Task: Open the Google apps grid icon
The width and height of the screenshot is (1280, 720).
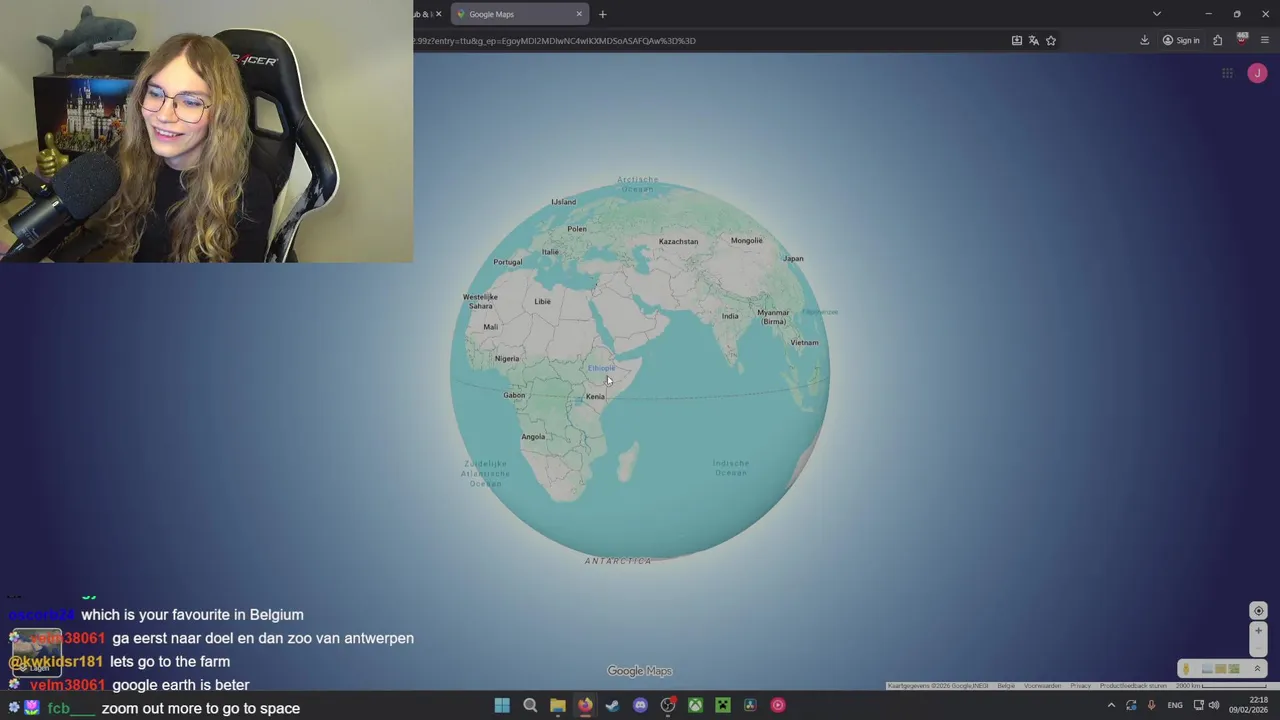Action: 1227,73
